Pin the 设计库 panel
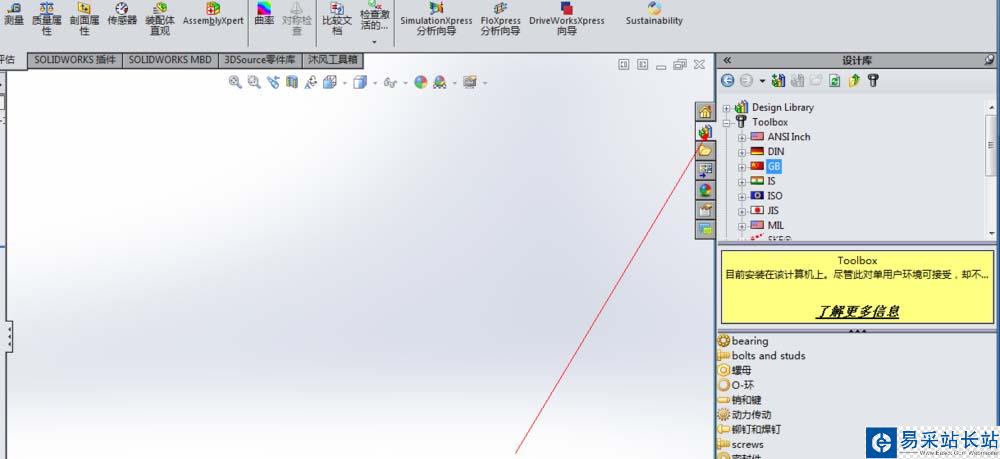Viewport: 1000px width, 459px height. pos(989,60)
